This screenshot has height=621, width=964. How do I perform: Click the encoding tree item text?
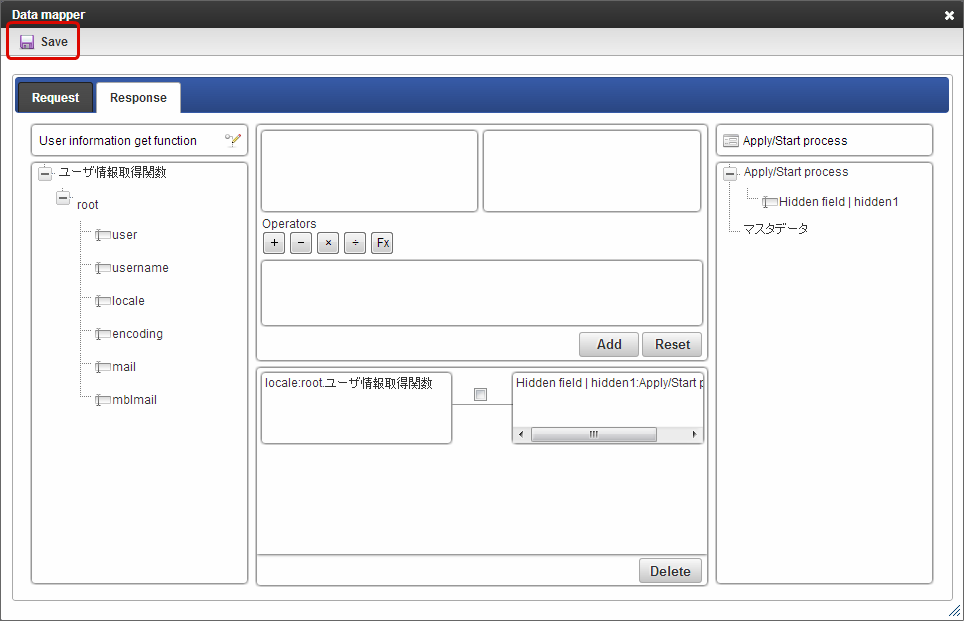tap(137, 334)
